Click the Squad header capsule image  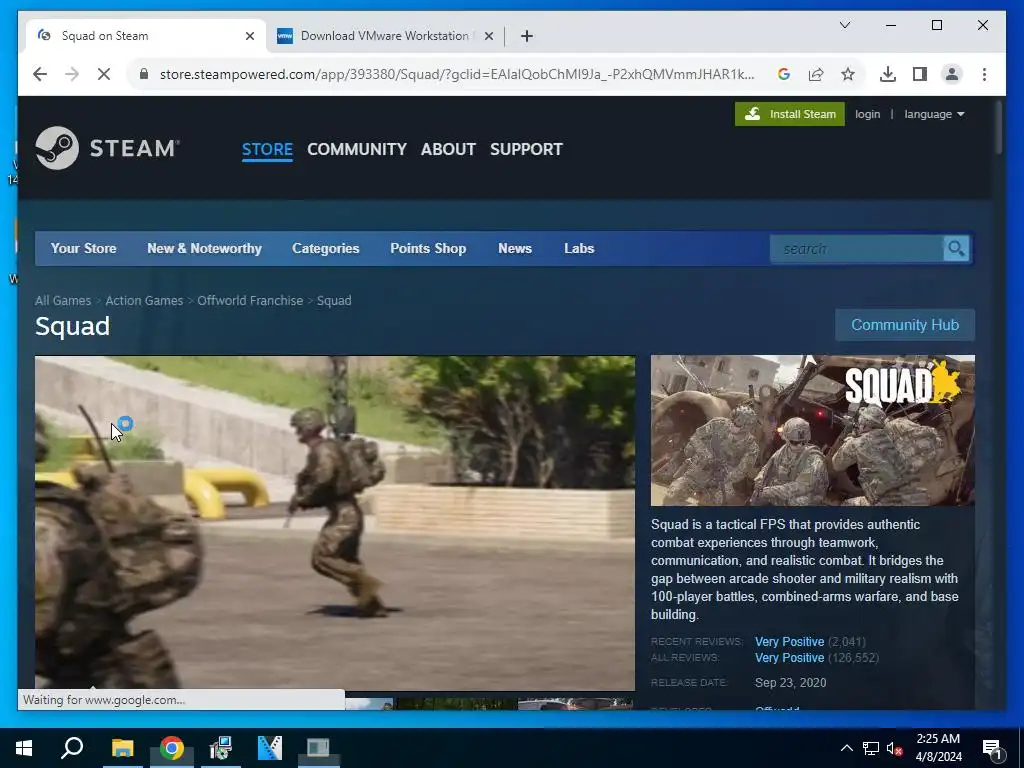(812, 430)
